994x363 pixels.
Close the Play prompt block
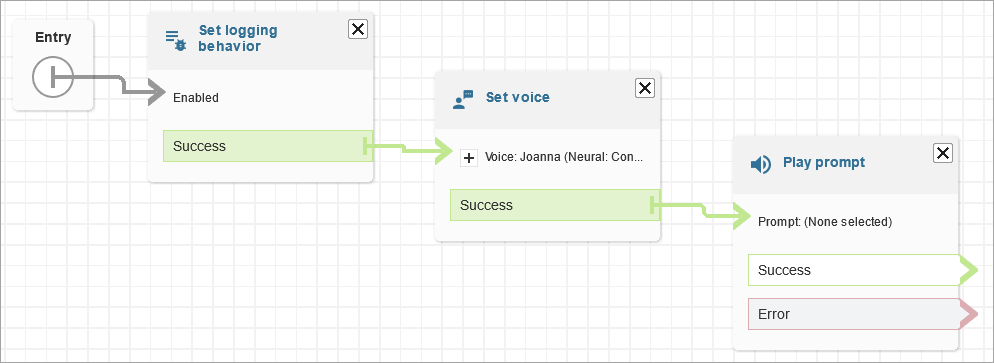tap(943, 153)
